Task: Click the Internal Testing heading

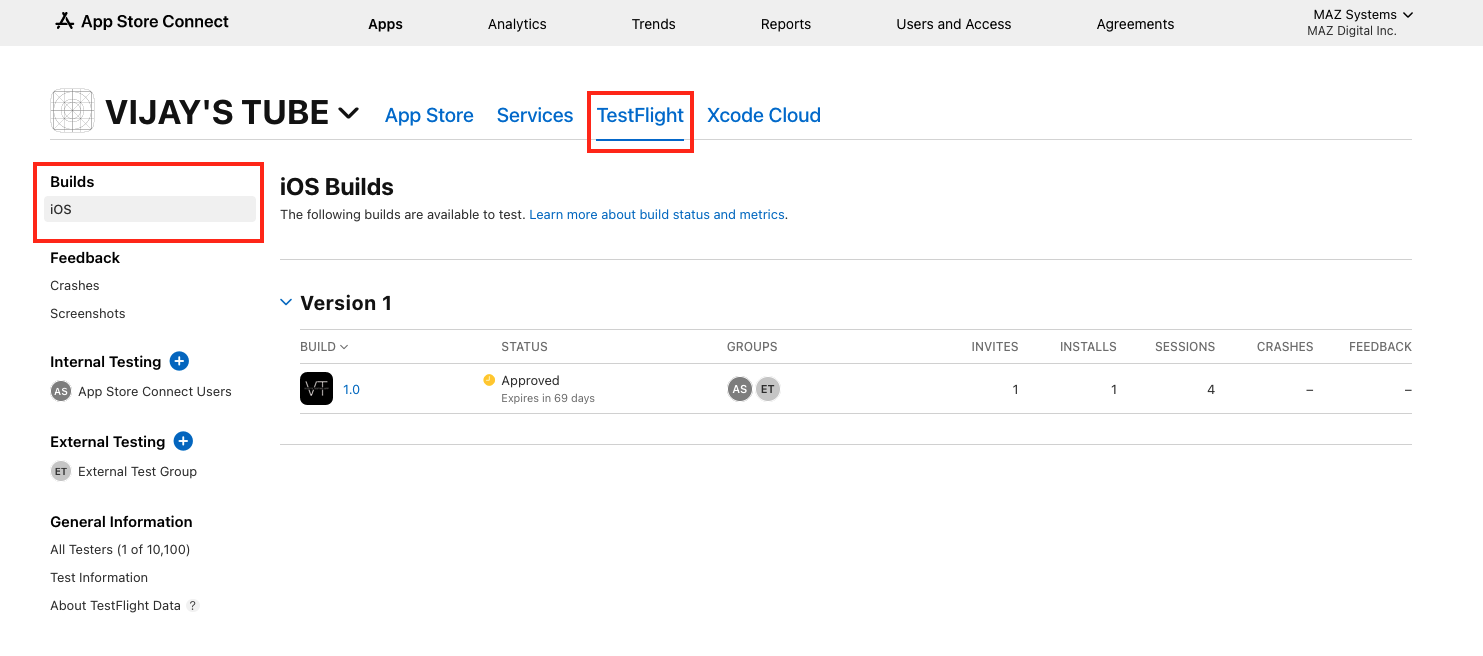Action: (105, 362)
